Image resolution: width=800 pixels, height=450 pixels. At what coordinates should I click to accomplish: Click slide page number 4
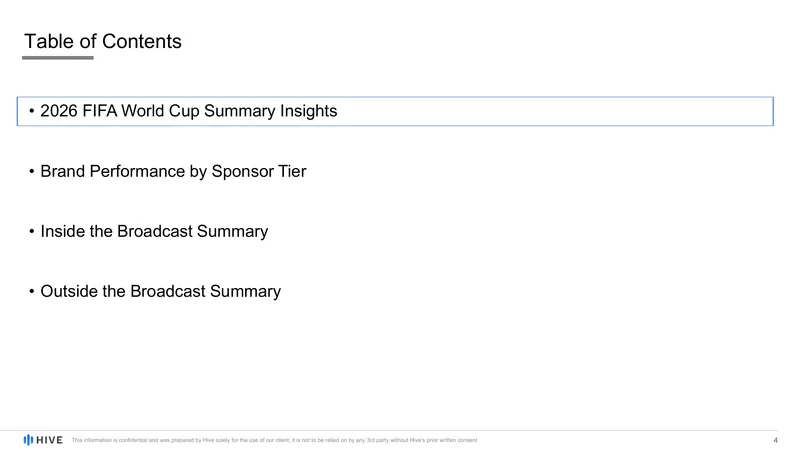click(x=776, y=440)
